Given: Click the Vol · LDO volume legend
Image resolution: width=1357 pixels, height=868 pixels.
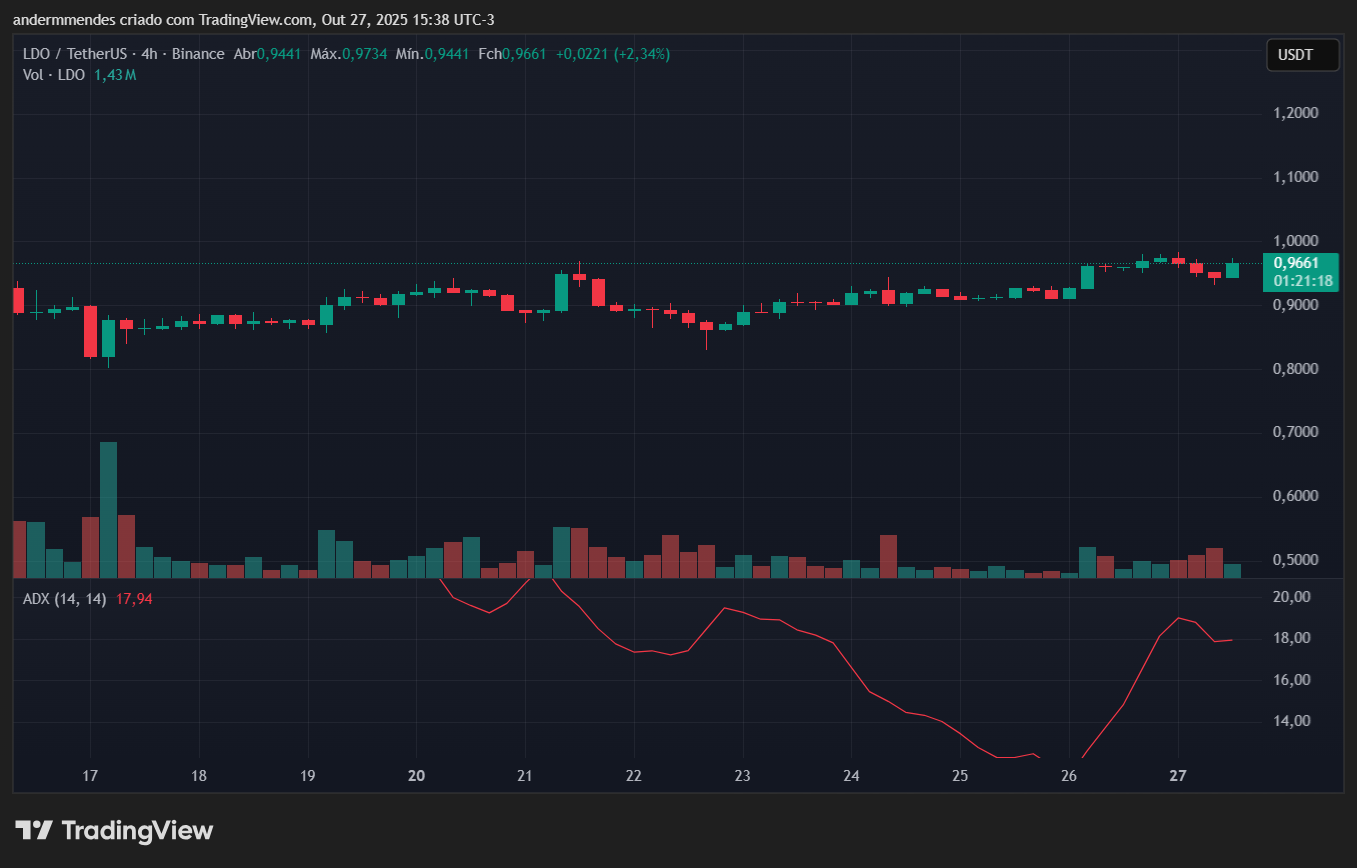Looking at the screenshot, I should tap(54, 74).
